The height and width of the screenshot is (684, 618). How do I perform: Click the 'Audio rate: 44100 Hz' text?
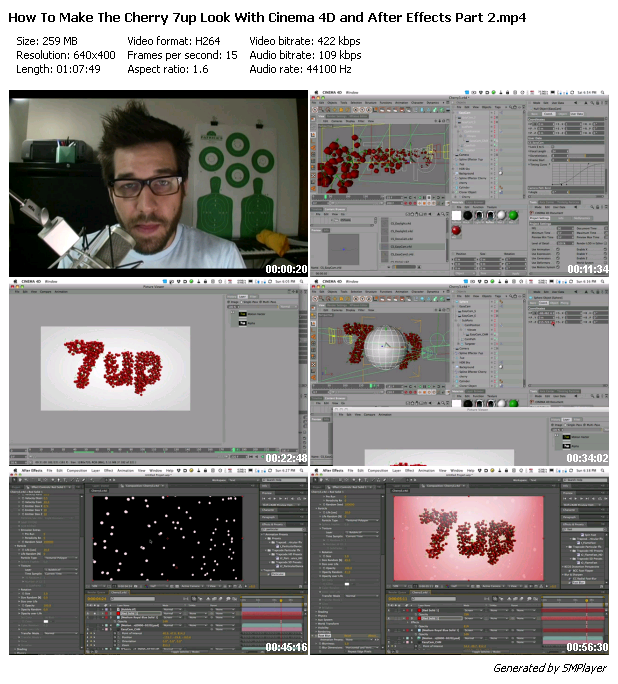coord(300,69)
